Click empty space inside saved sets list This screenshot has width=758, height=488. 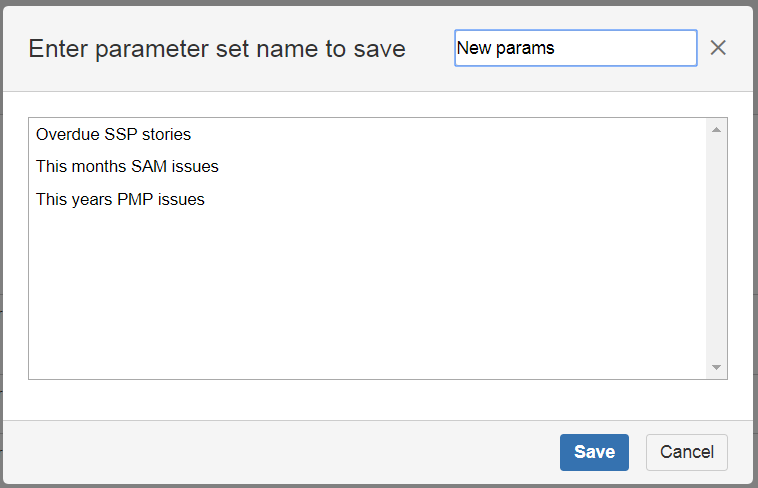pos(360,300)
